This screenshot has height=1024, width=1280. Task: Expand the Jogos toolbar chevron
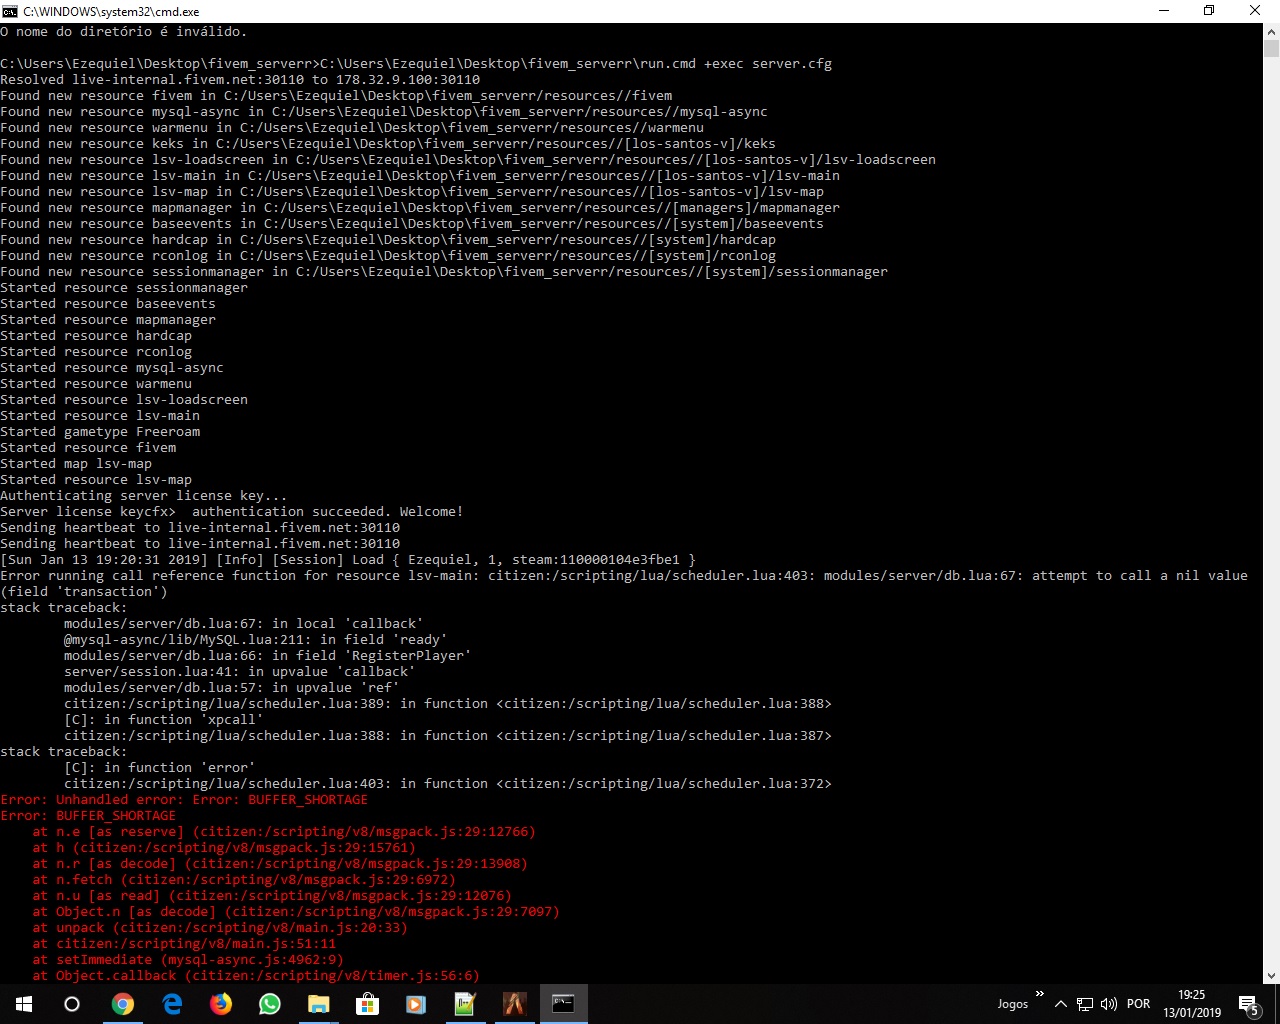tap(1040, 993)
